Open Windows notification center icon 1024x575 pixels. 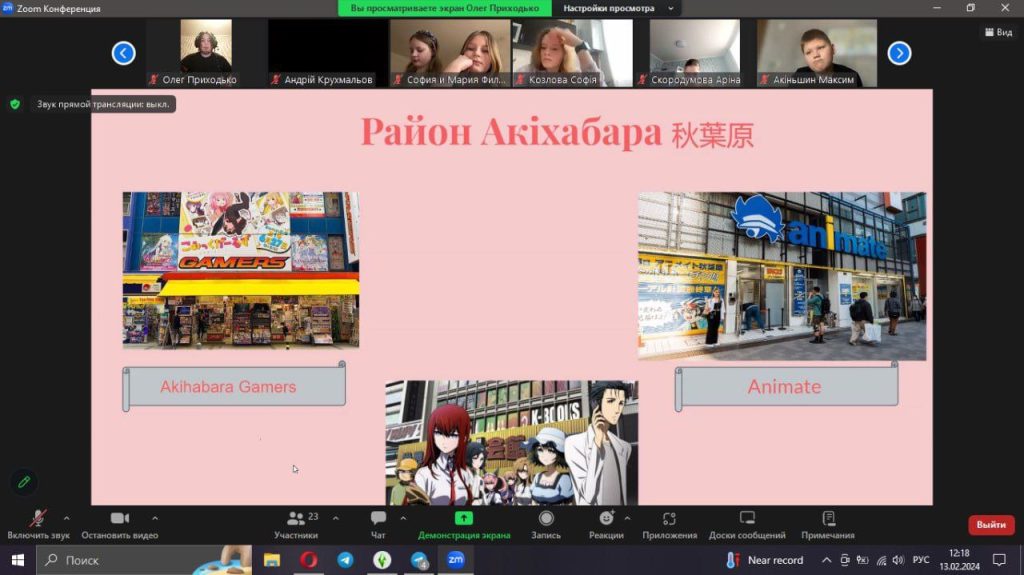pos(999,560)
